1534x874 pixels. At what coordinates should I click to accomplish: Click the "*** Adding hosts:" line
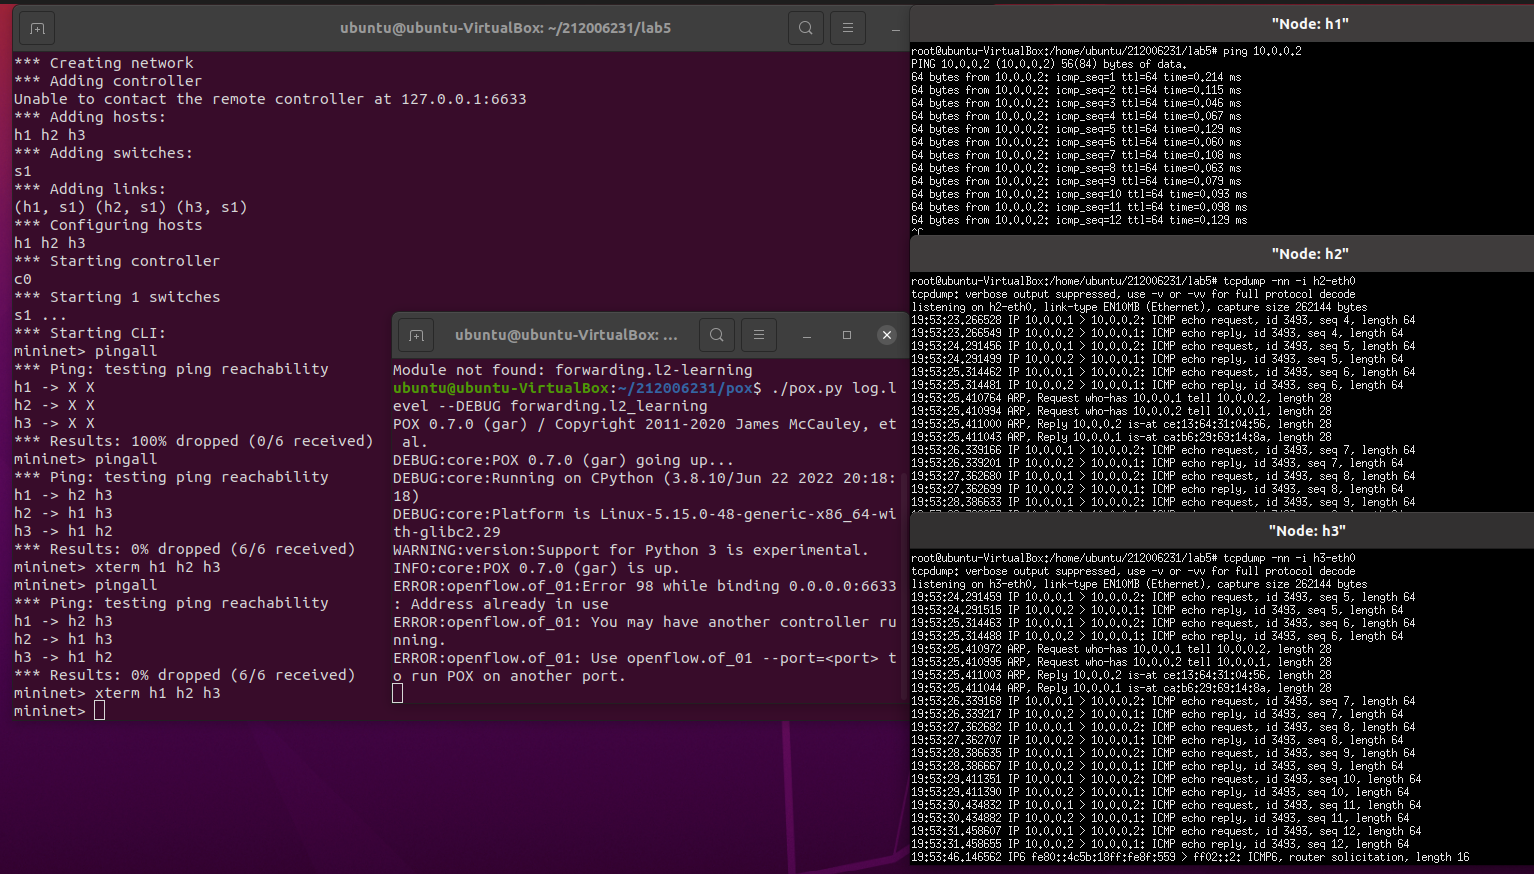(90, 117)
